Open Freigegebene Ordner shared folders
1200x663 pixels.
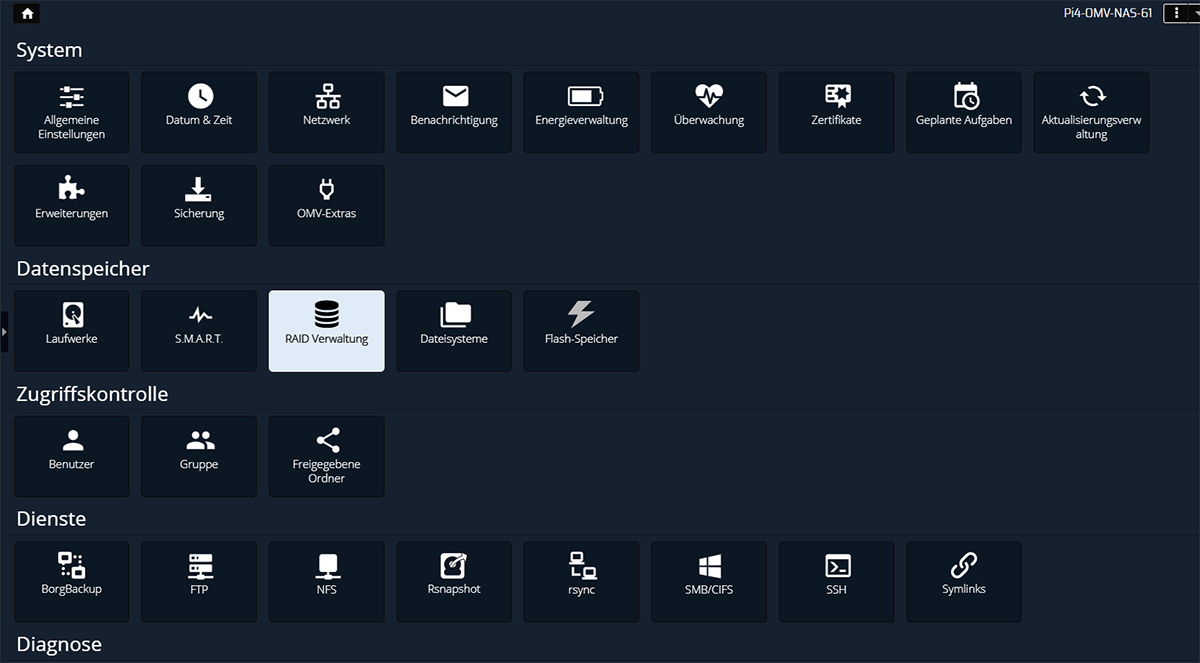click(326, 456)
